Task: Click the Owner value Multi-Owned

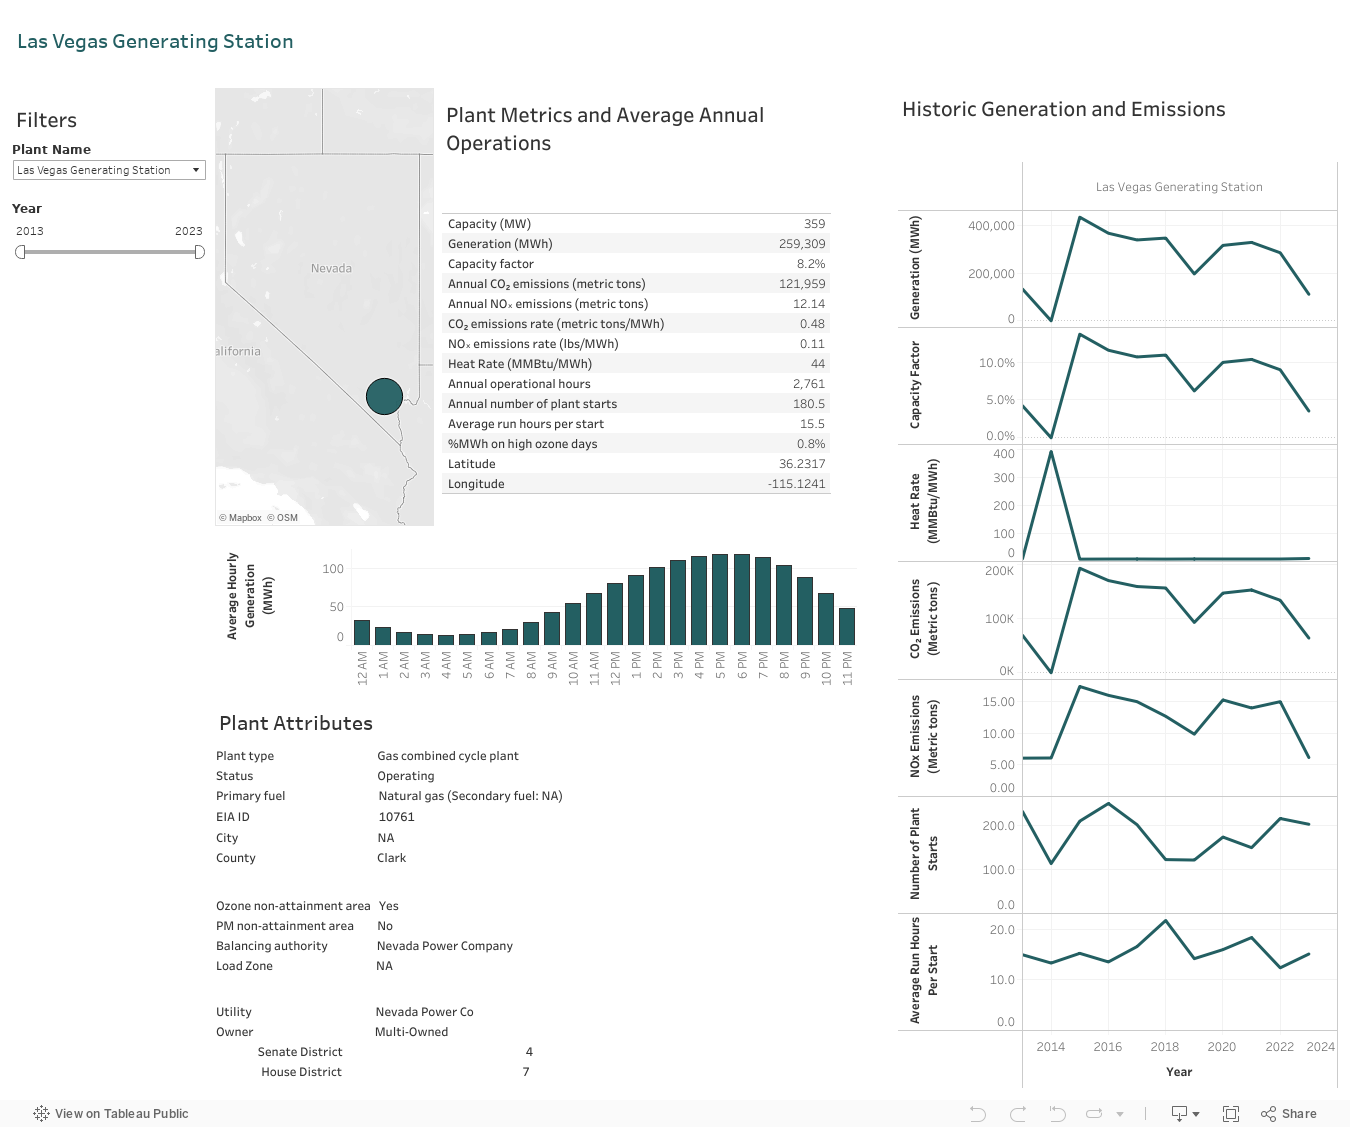Action: click(x=412, y=1032)
